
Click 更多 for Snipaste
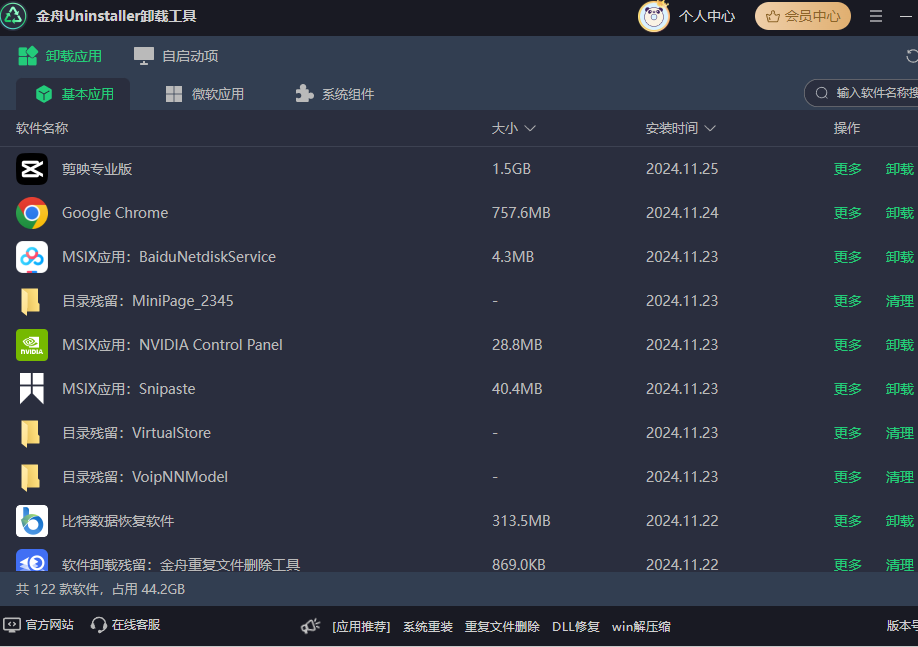click(x=847, y=389)
